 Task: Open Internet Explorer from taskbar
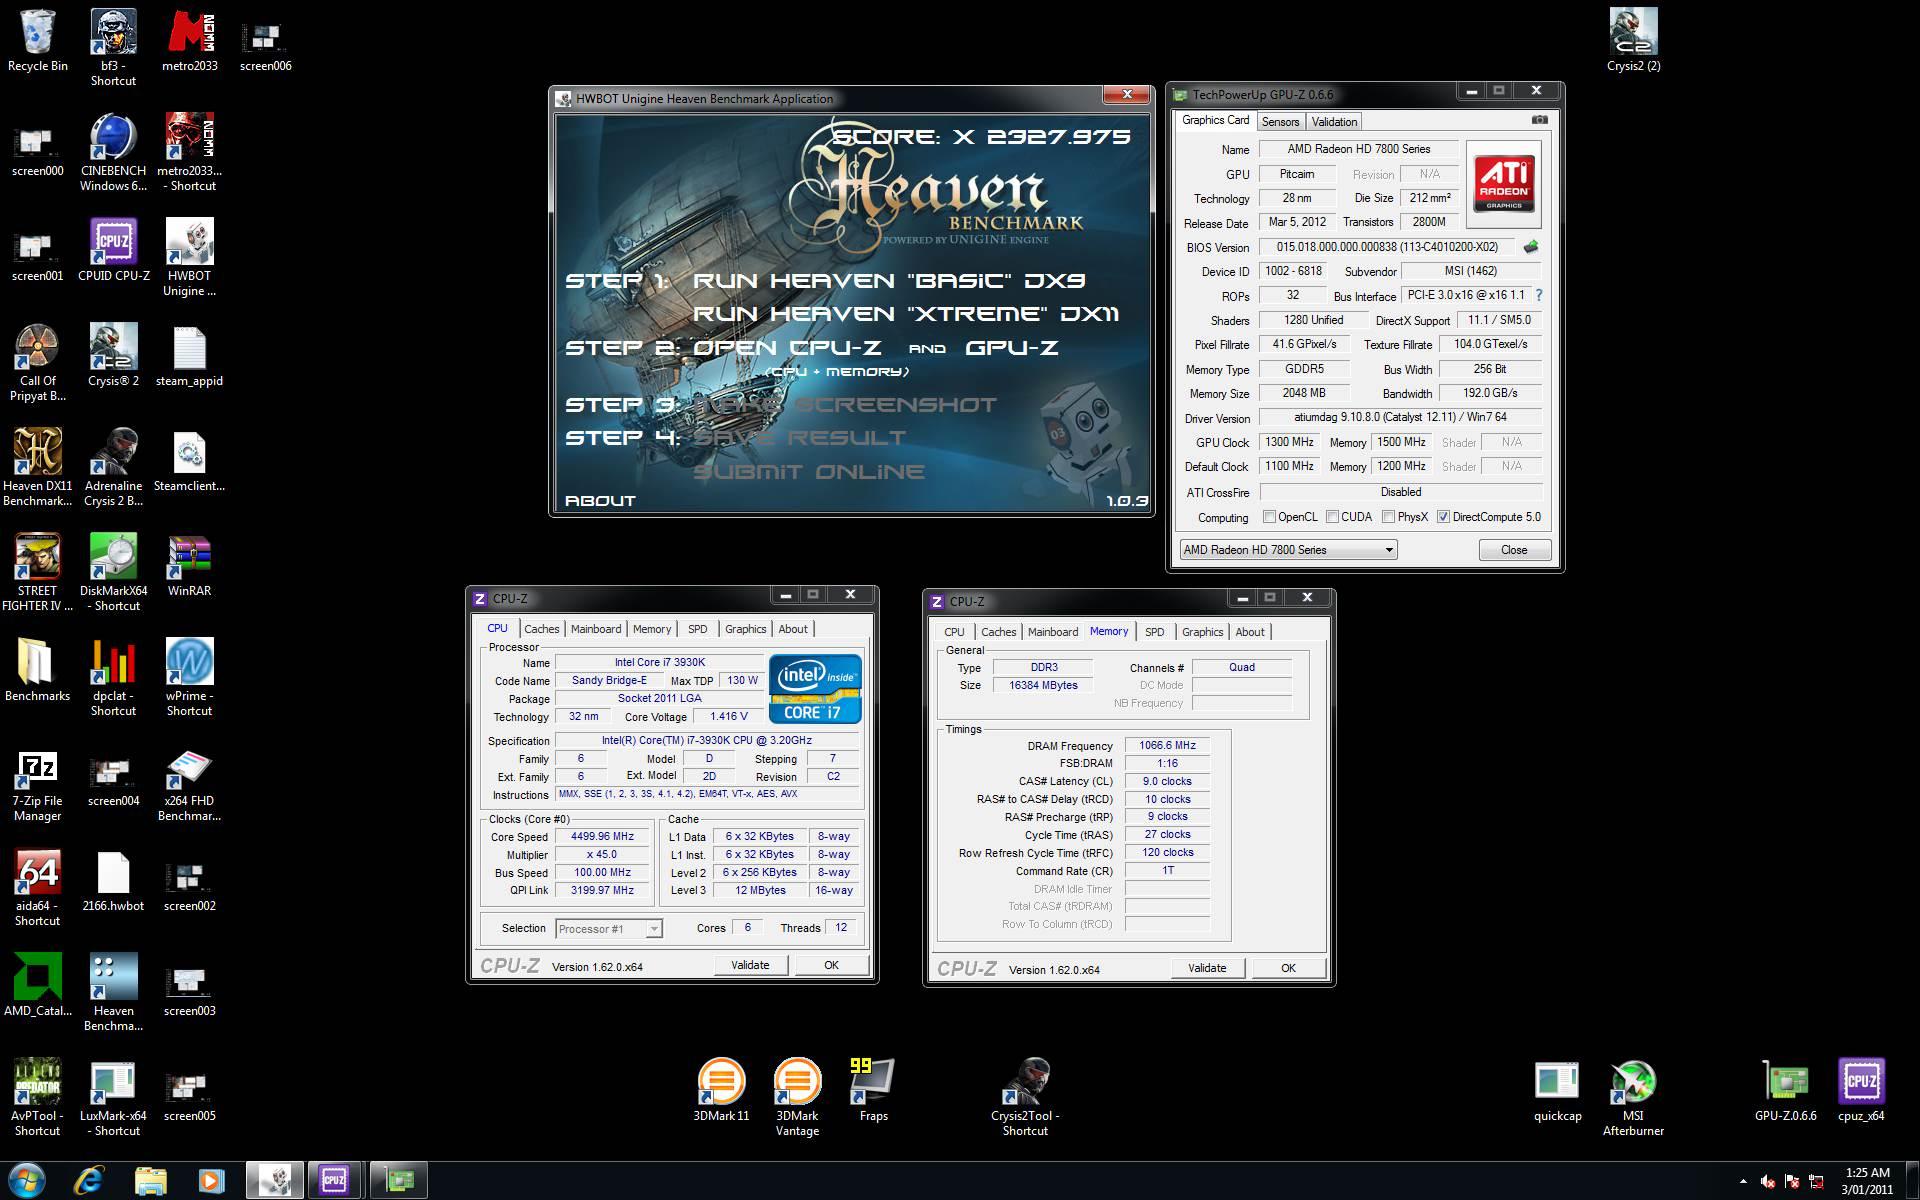coord(89,1181)
